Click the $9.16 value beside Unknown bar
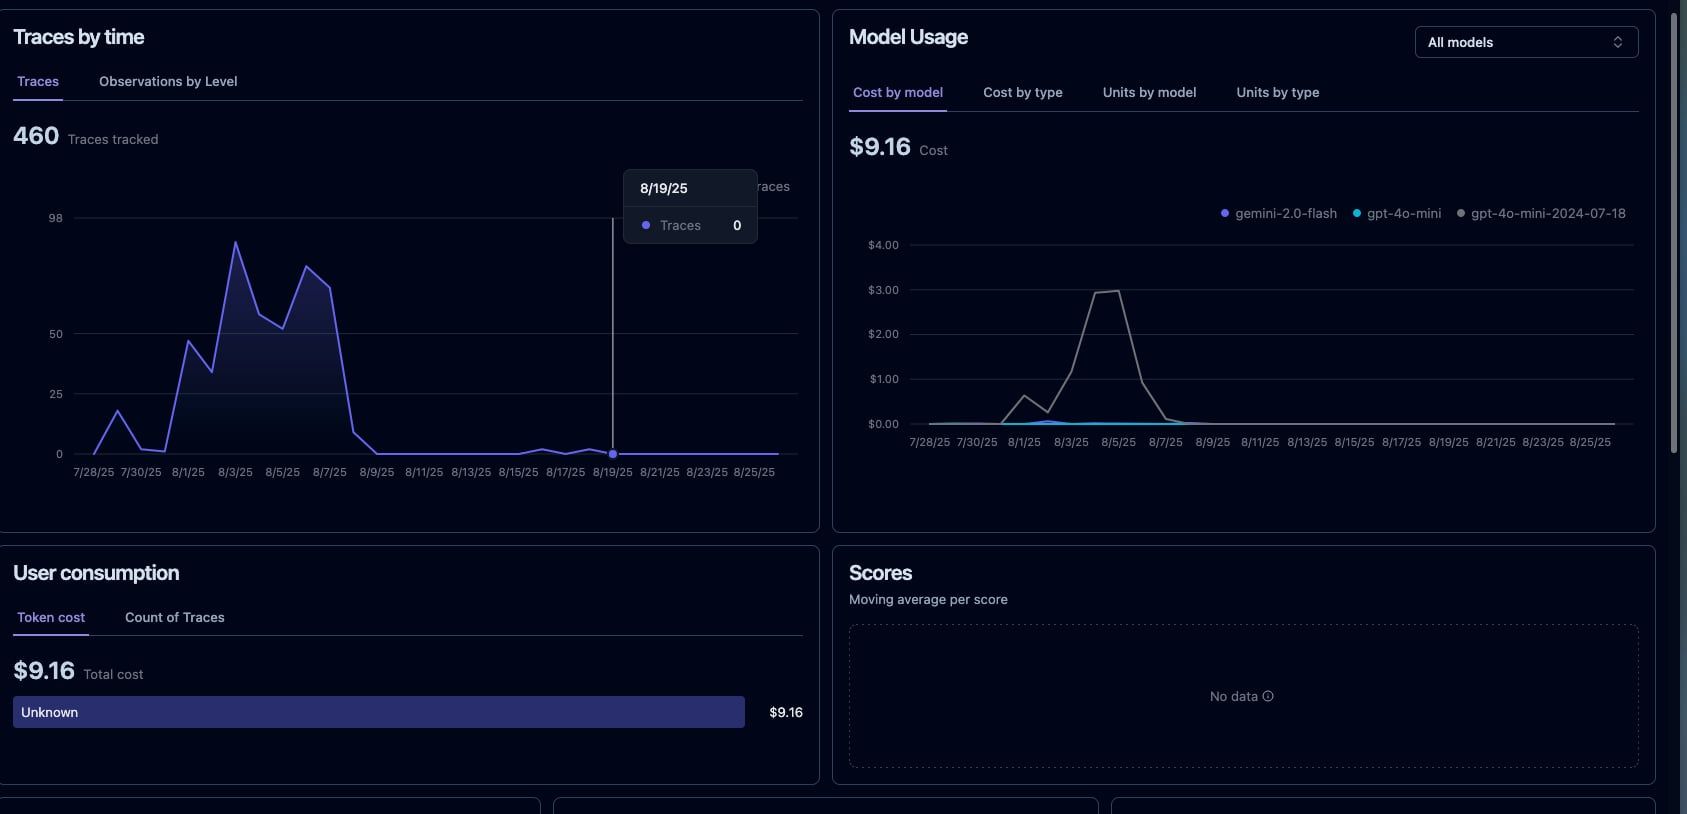The height and width of the screenshot is (814, 1687). 786,712
